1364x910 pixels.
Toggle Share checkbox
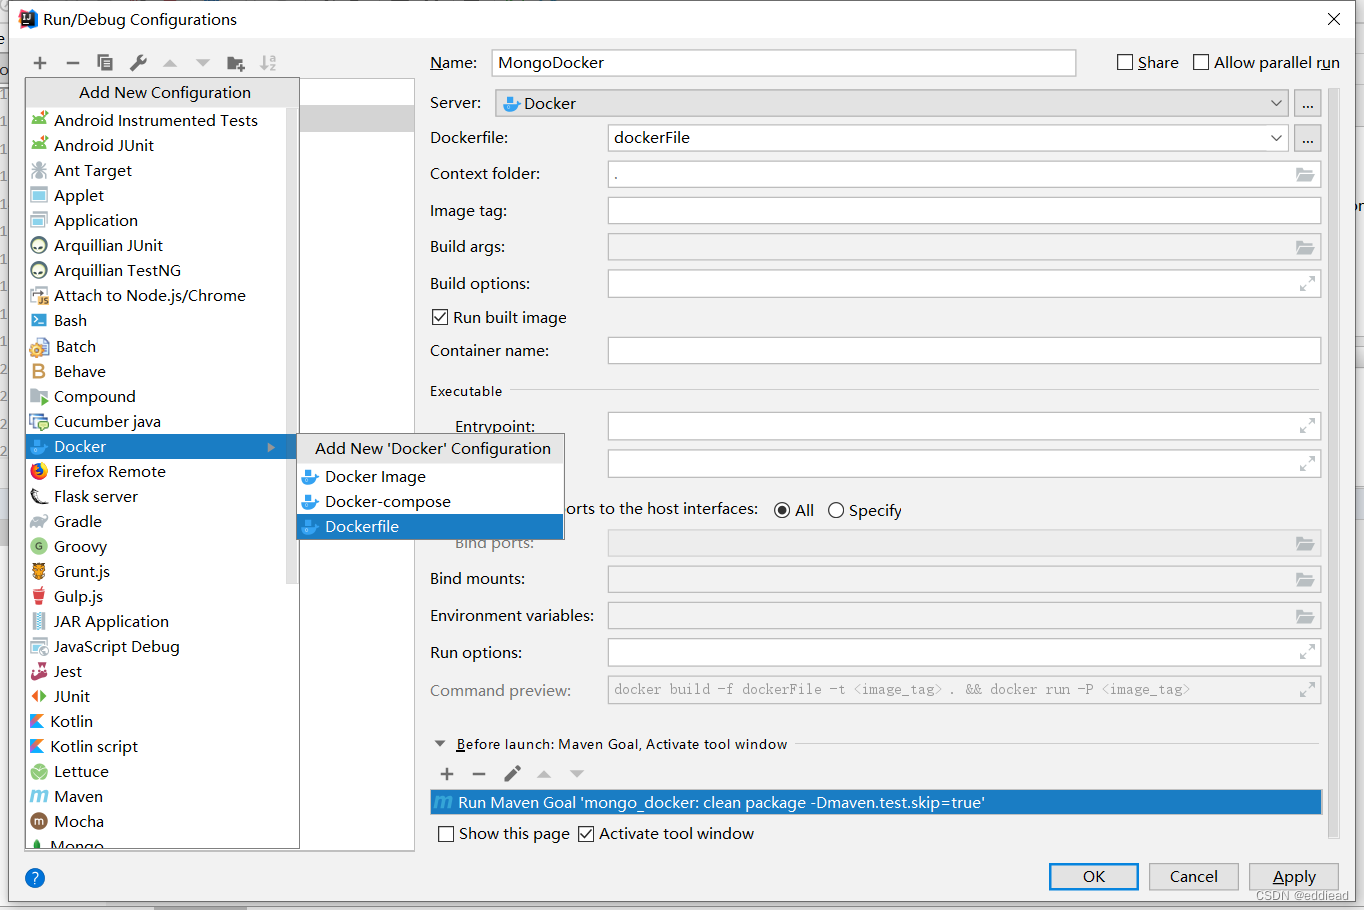click(x=1125, y=62)
